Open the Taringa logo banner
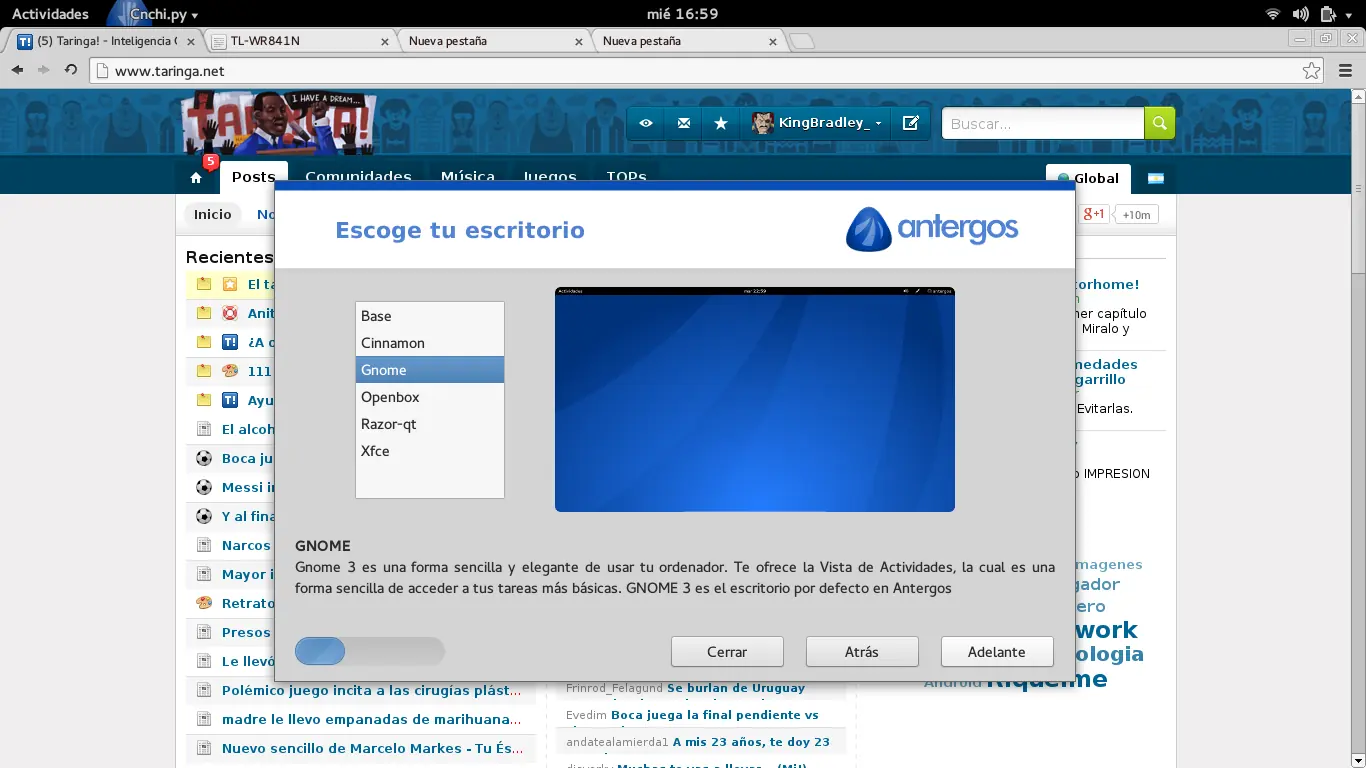 pyautogui.click(x=279, y=123)
